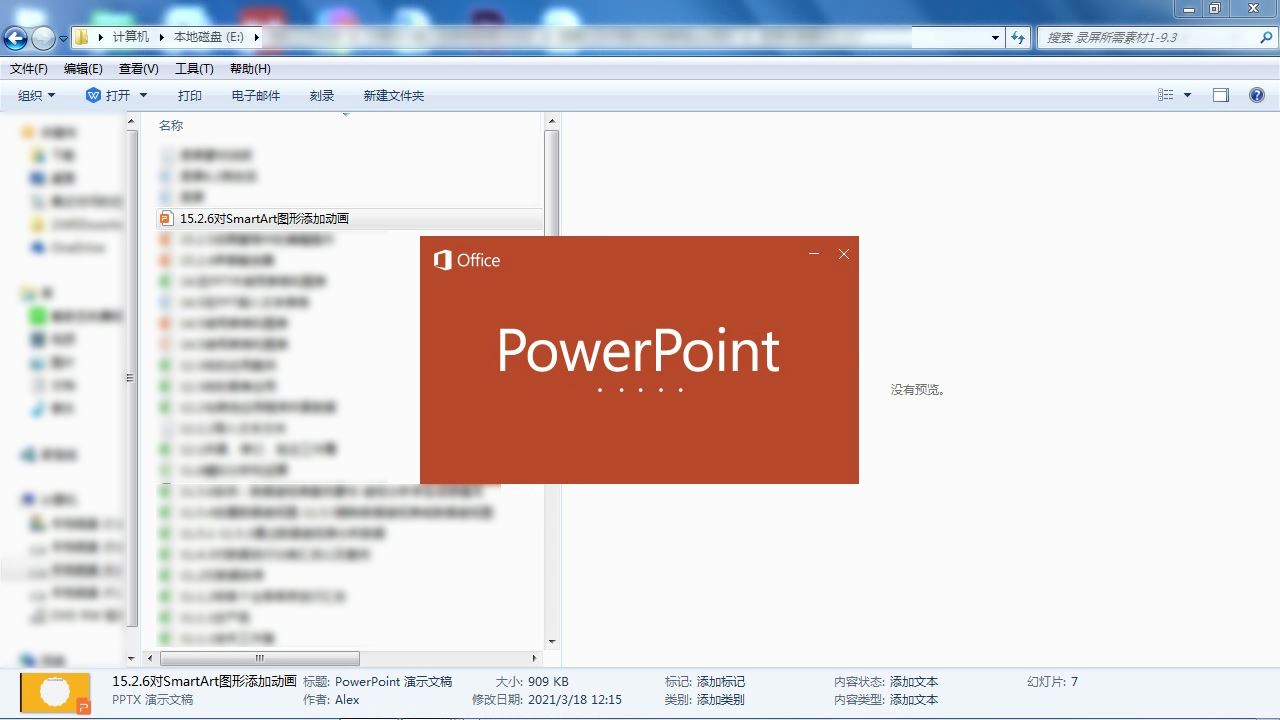
Task: Expand the 打开 button dropdown arrow
Action: [x=143, y=96]
